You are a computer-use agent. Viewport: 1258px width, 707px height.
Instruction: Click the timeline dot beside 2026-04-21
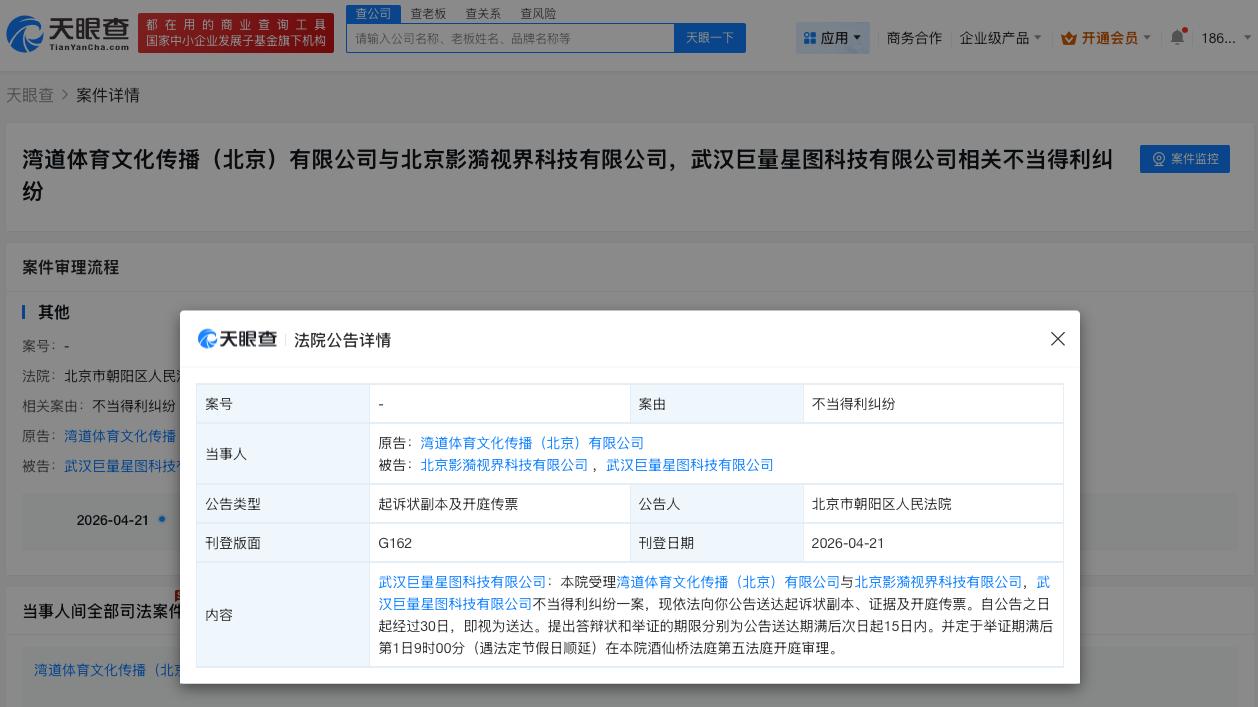[160, 520]
